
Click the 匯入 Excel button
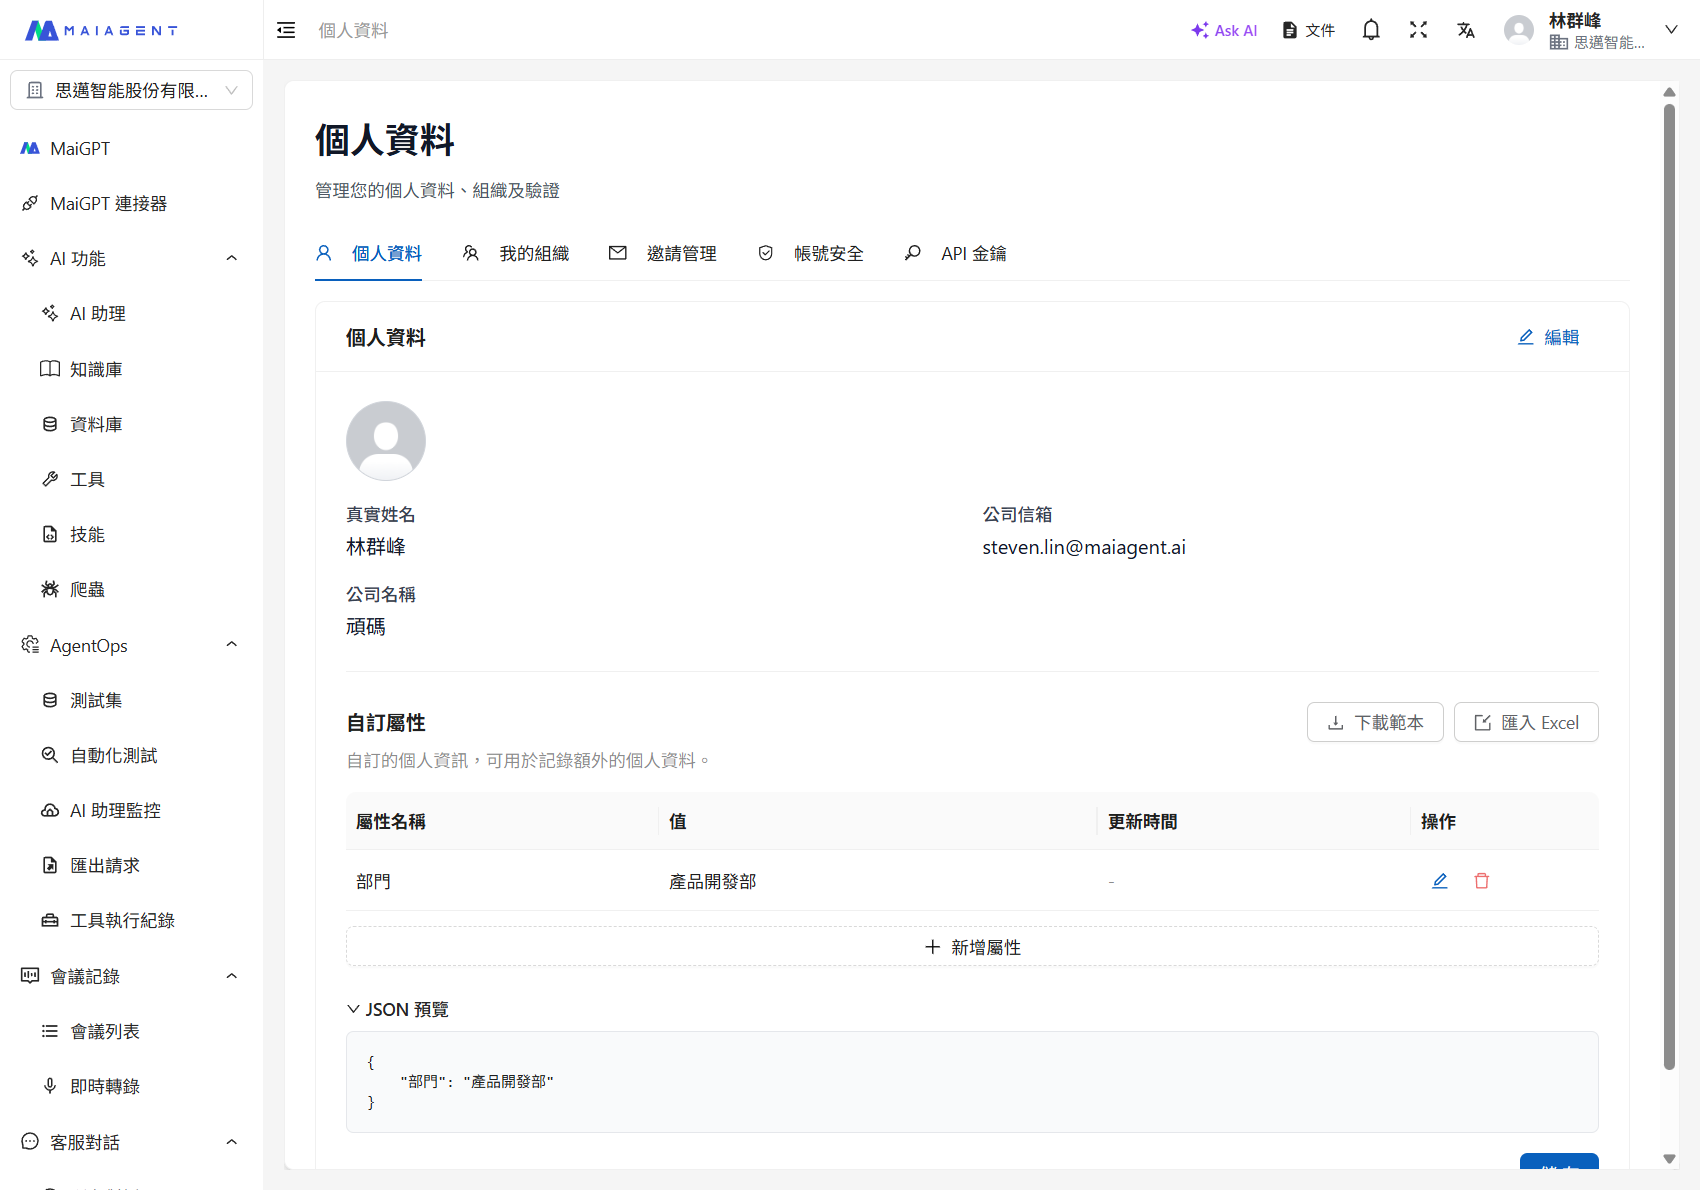pyautogui.click(x=1525, y=722)
